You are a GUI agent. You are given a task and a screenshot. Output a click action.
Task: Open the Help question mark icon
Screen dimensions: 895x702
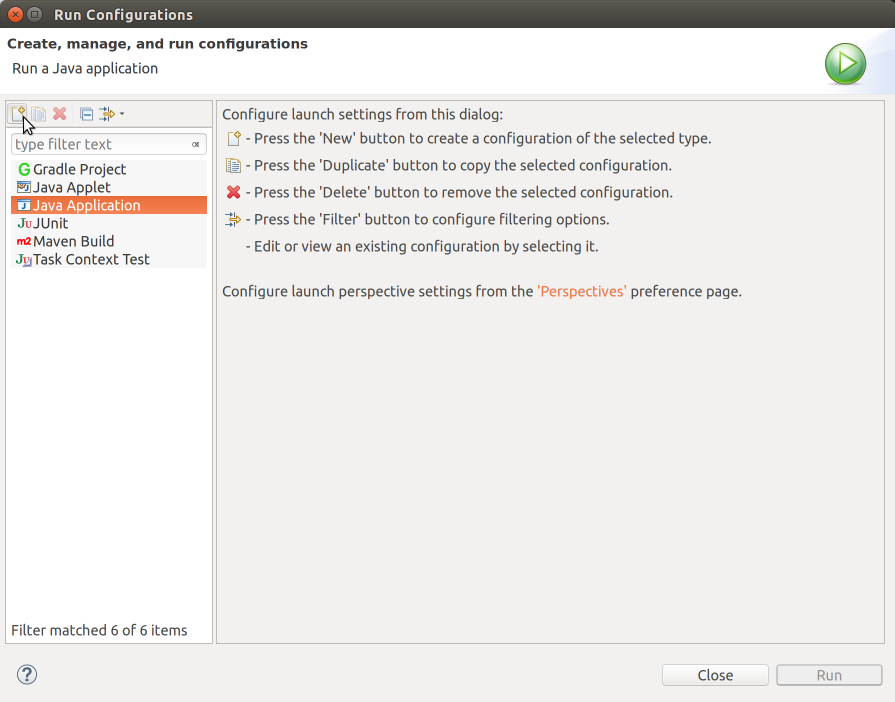point(27,674)
